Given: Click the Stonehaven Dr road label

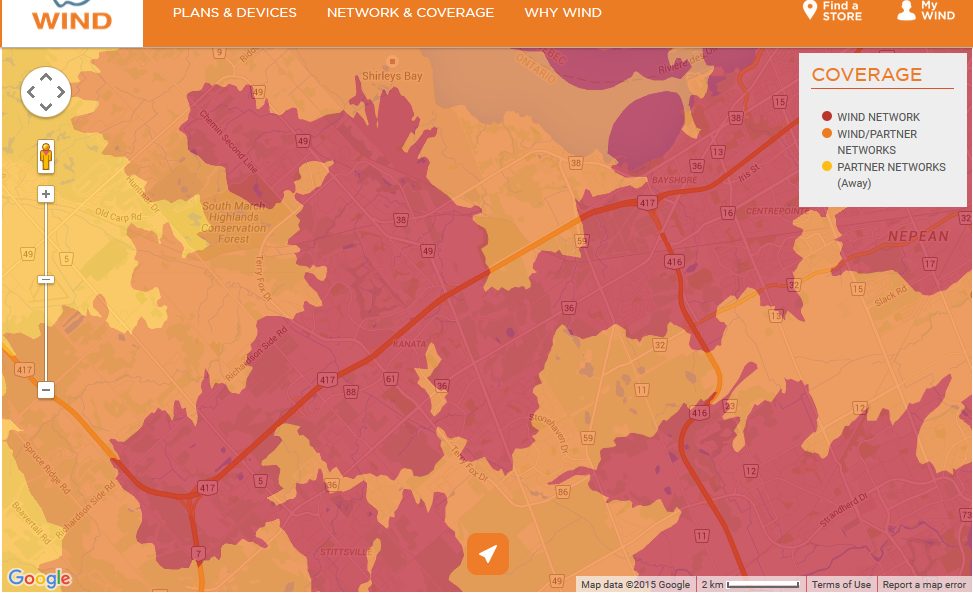Looking at the screenshot, I should click(549, 433).
